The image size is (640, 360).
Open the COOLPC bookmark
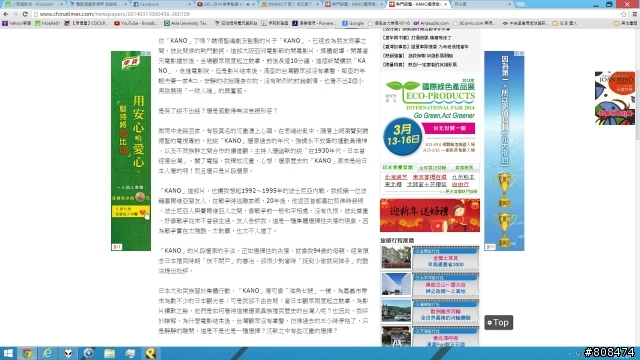pyautogui.click(x=86, y=23)
